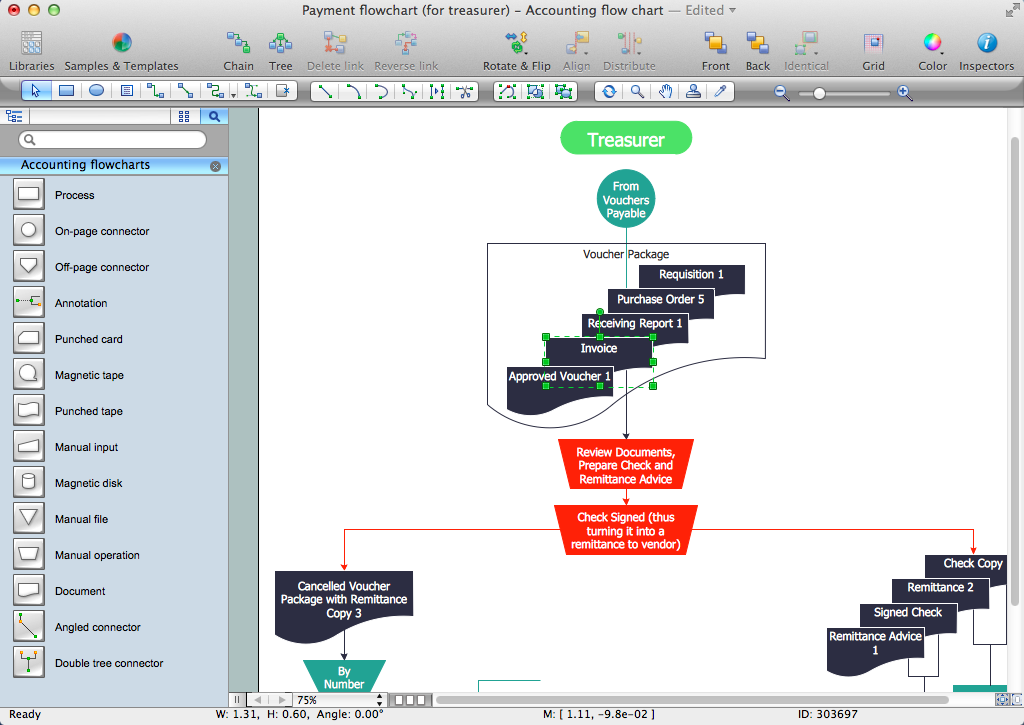The image size is (1024, 725).
Task: Click the horizontal scrollbar
Action: coord(692,700)
